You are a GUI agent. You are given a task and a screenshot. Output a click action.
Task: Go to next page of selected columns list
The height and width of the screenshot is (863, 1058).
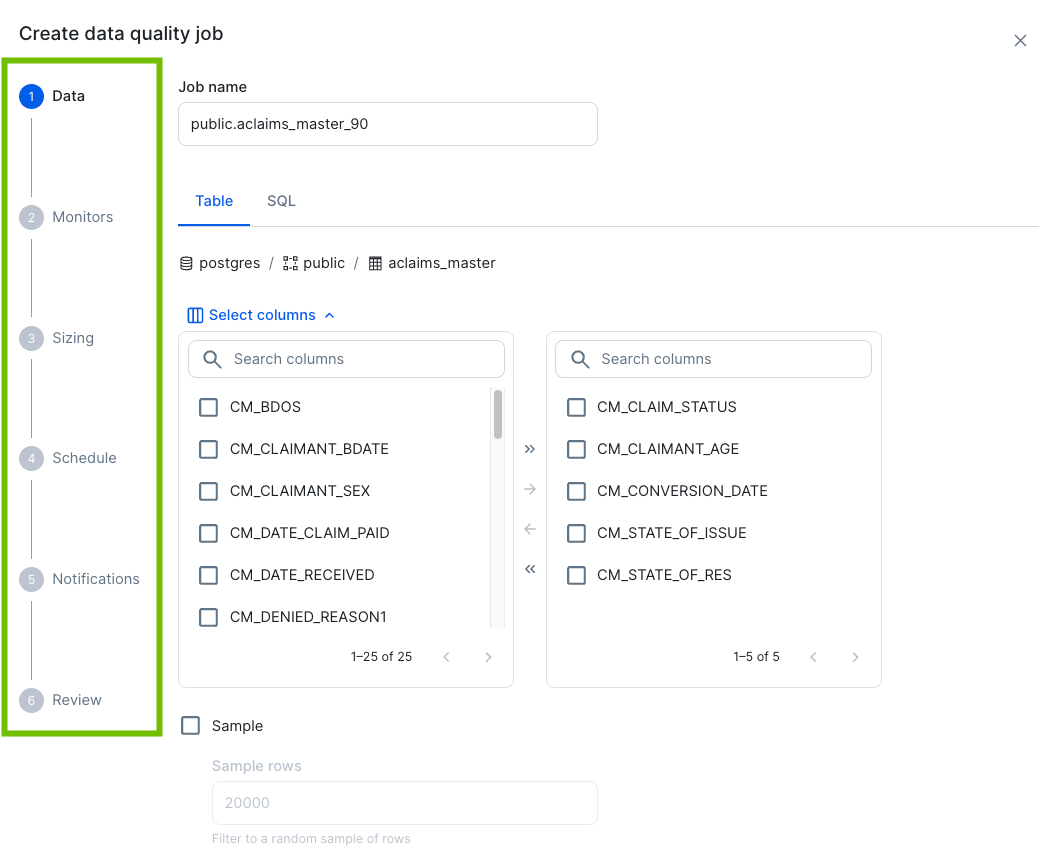pyautogui.click(x=855, y=657)
